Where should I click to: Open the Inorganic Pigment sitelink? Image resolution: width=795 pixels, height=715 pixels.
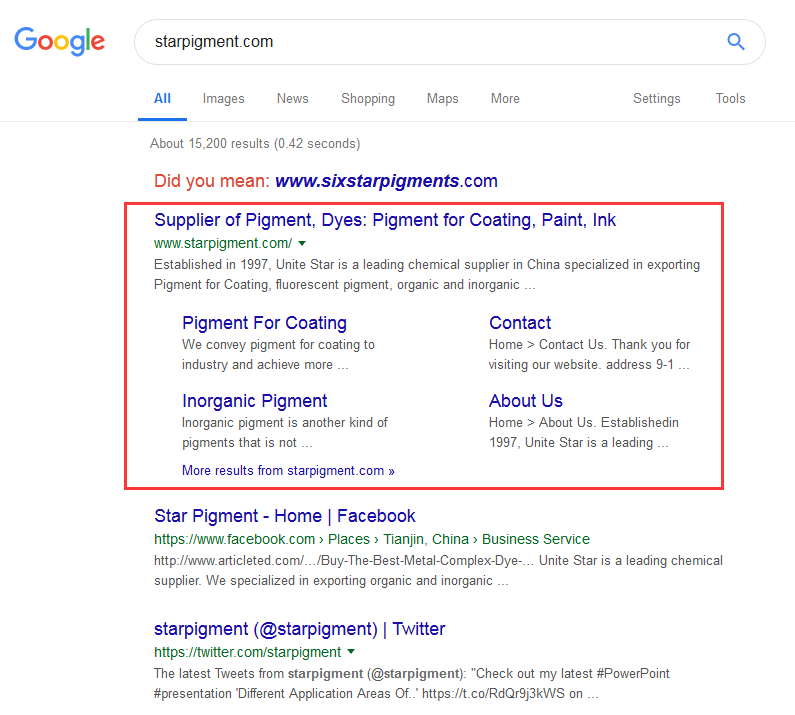(x=255, y=401)
